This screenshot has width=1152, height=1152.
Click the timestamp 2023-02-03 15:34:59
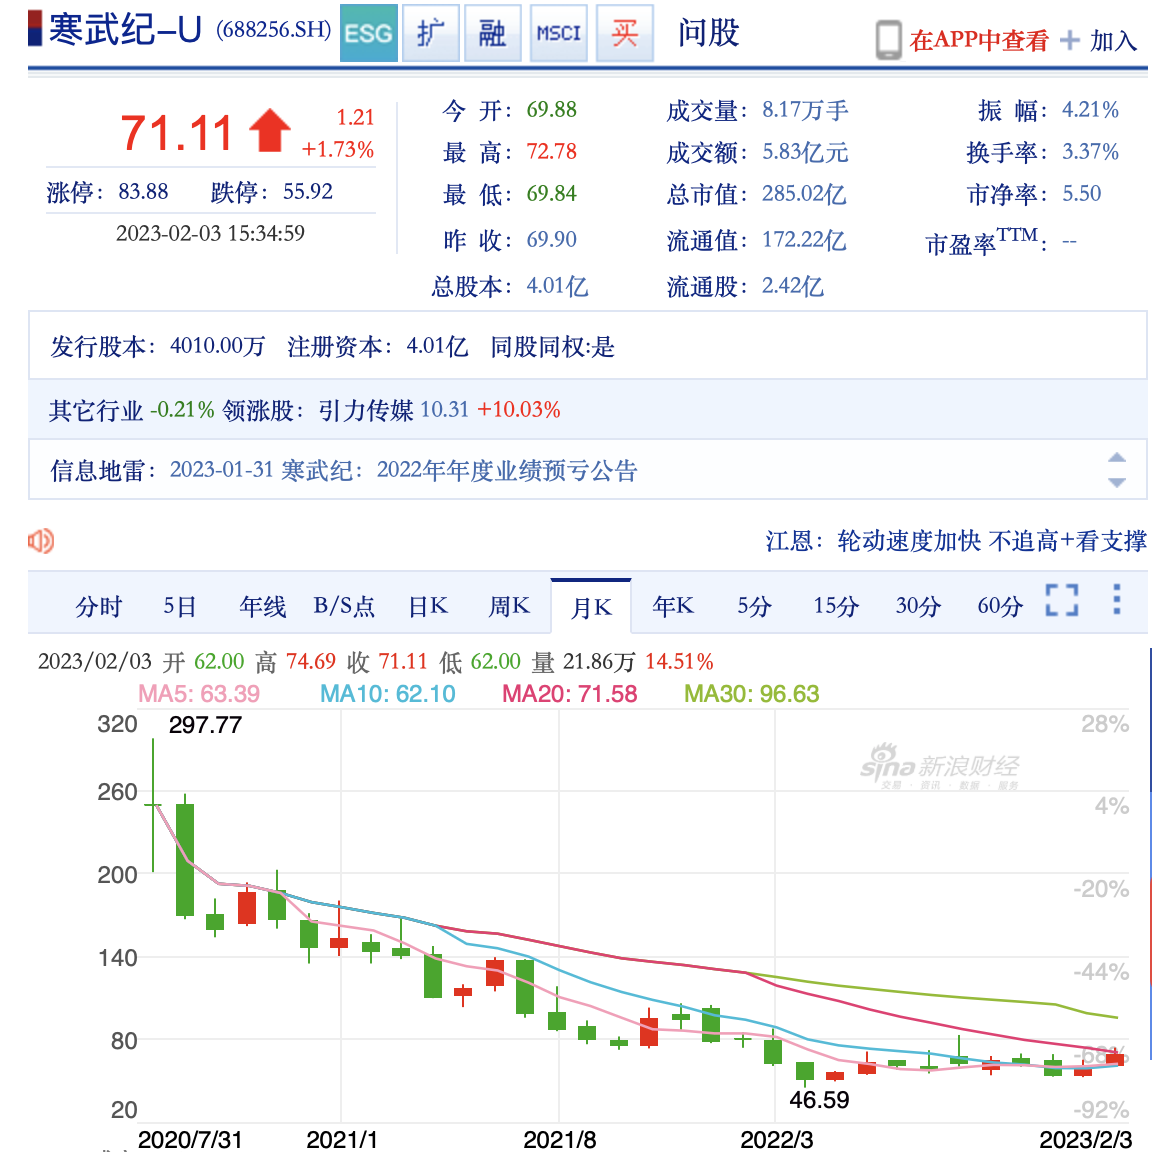click(210, 234)
